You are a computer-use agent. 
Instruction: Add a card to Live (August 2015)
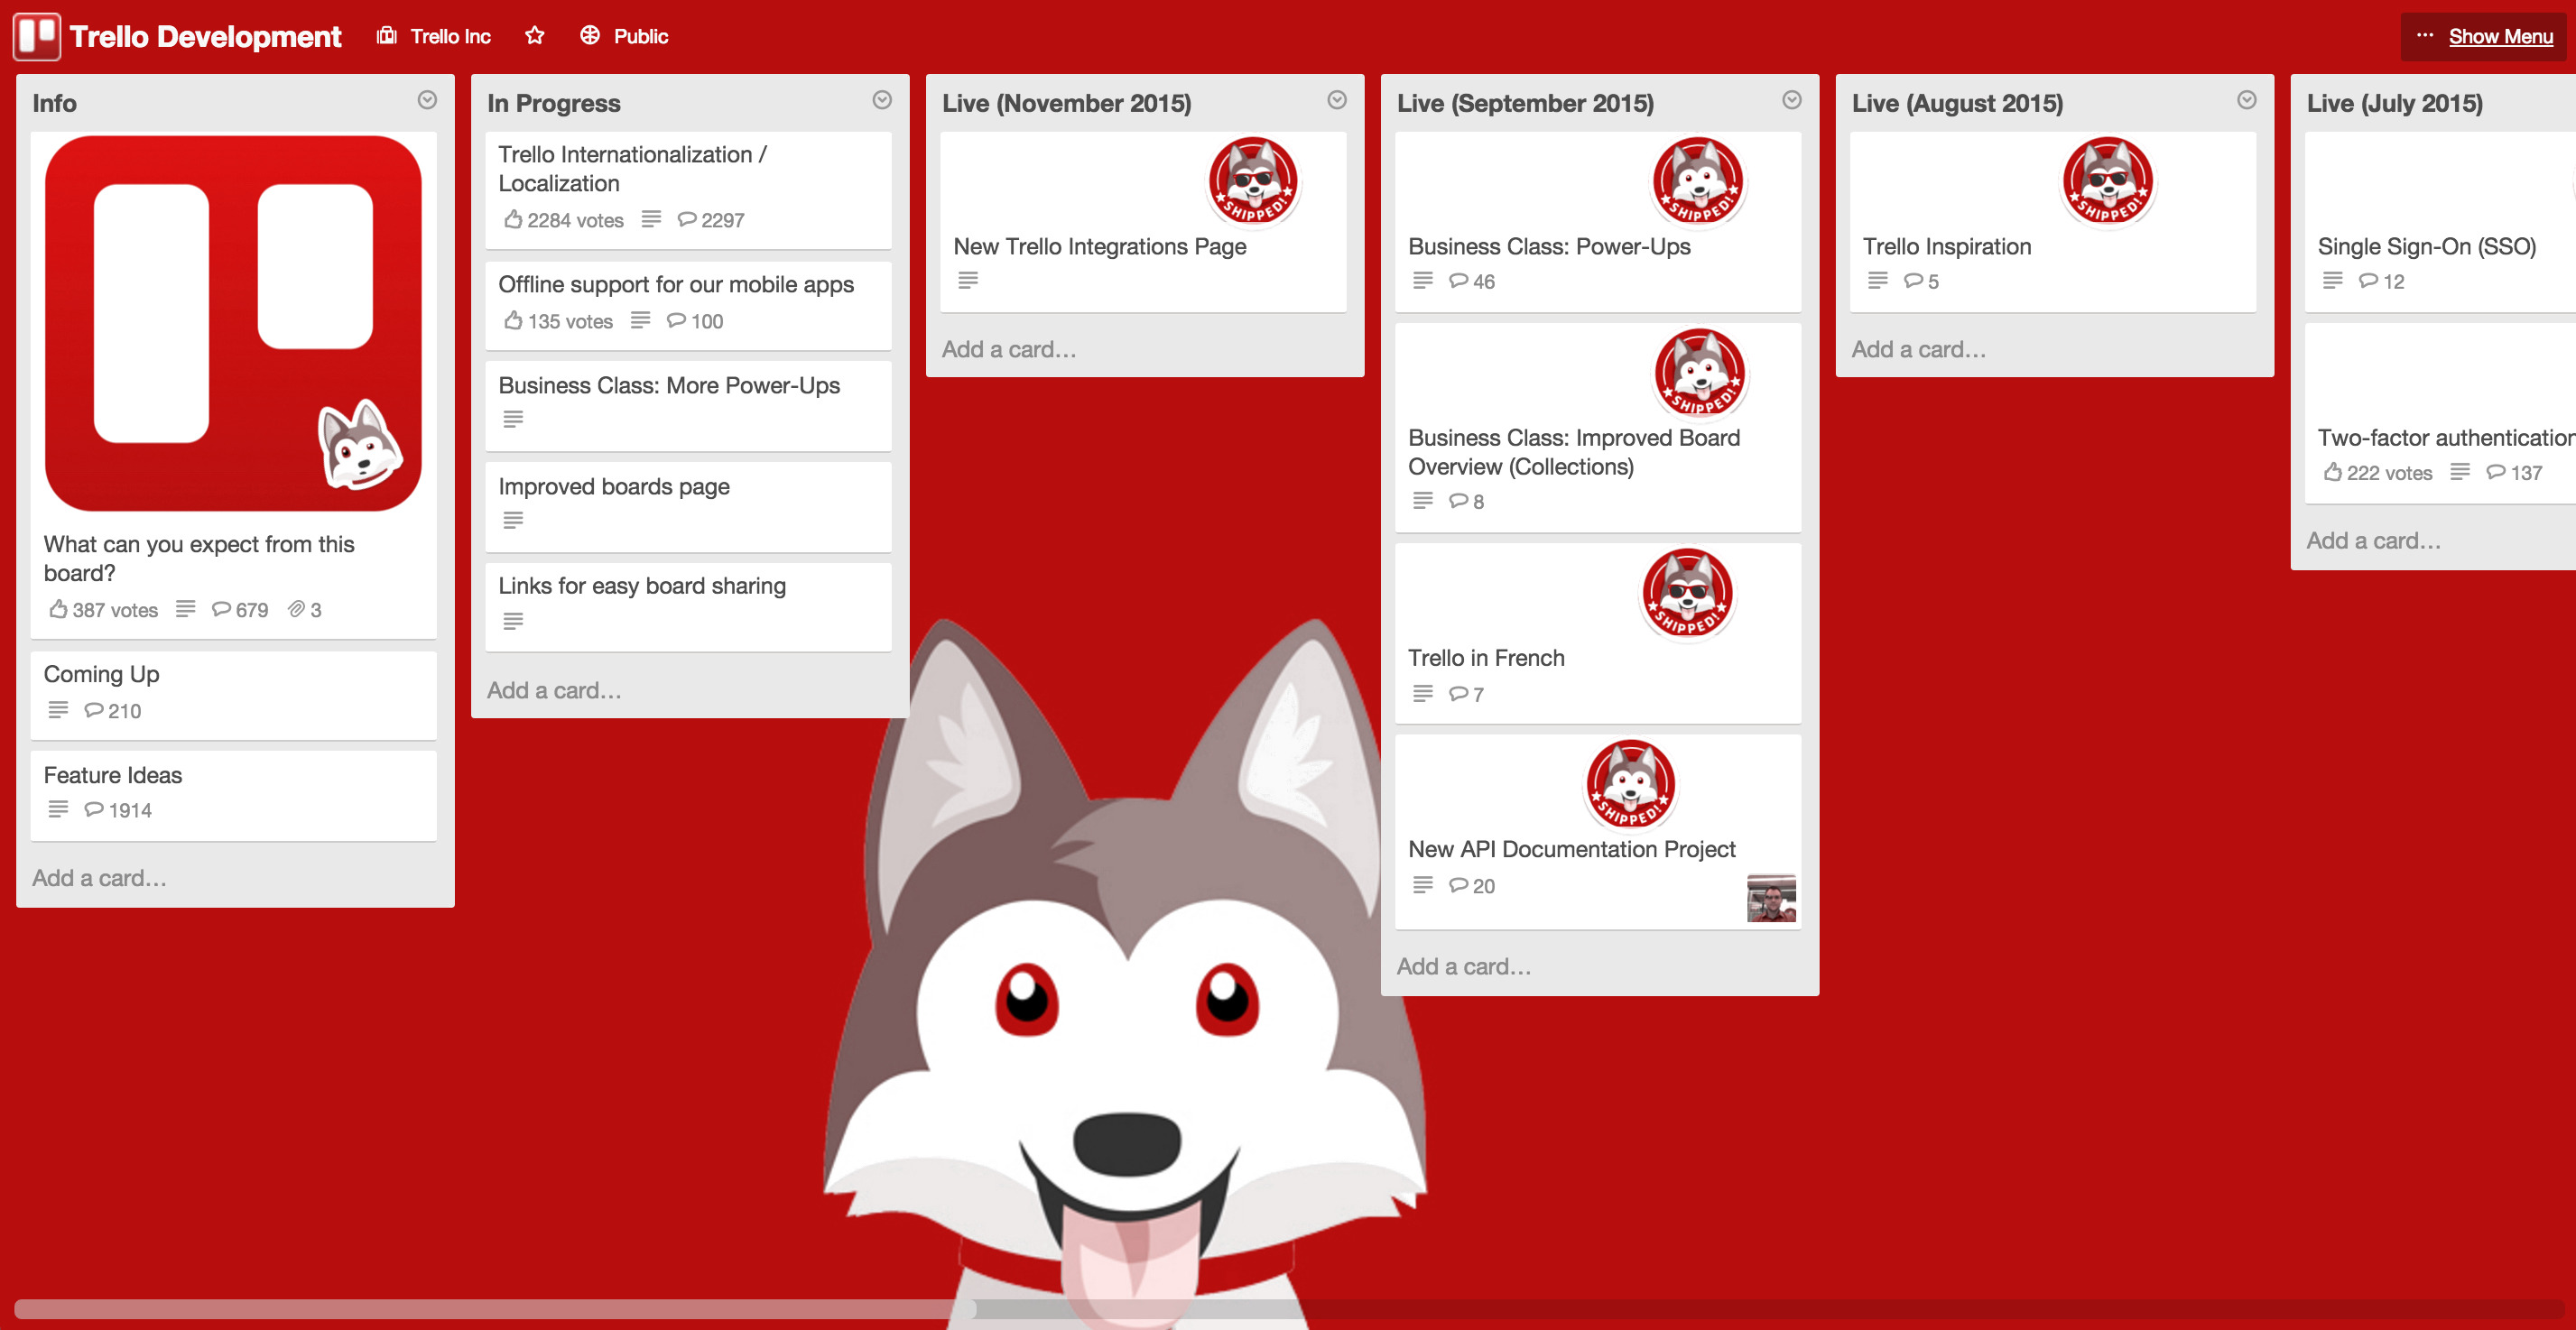1918,349
